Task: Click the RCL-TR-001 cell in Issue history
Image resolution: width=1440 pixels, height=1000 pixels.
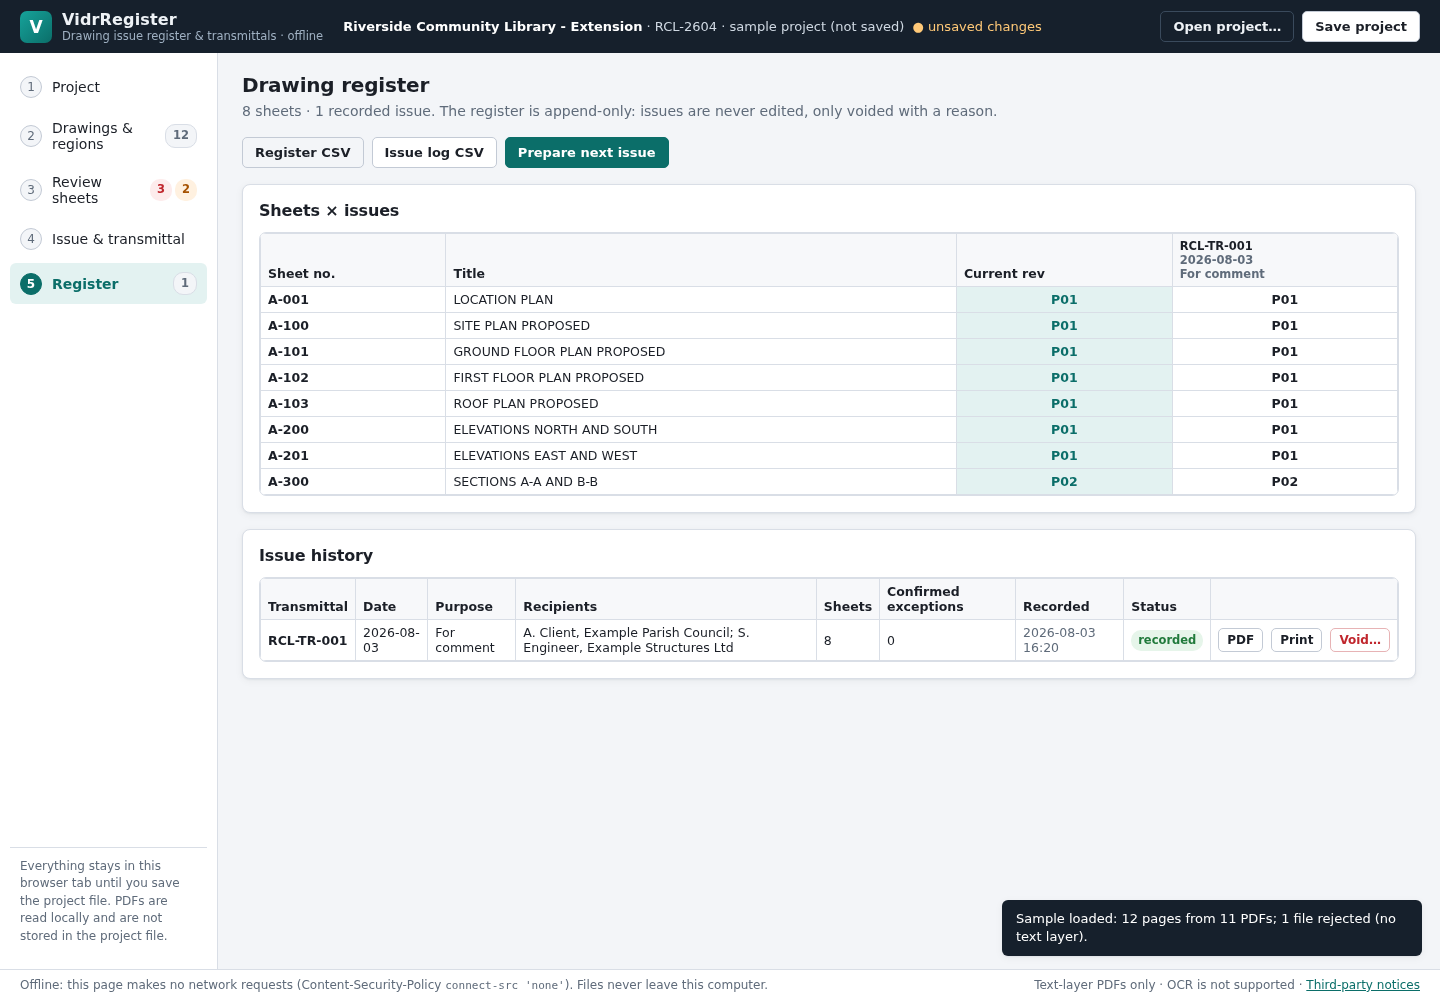Action: pos(308,640)
